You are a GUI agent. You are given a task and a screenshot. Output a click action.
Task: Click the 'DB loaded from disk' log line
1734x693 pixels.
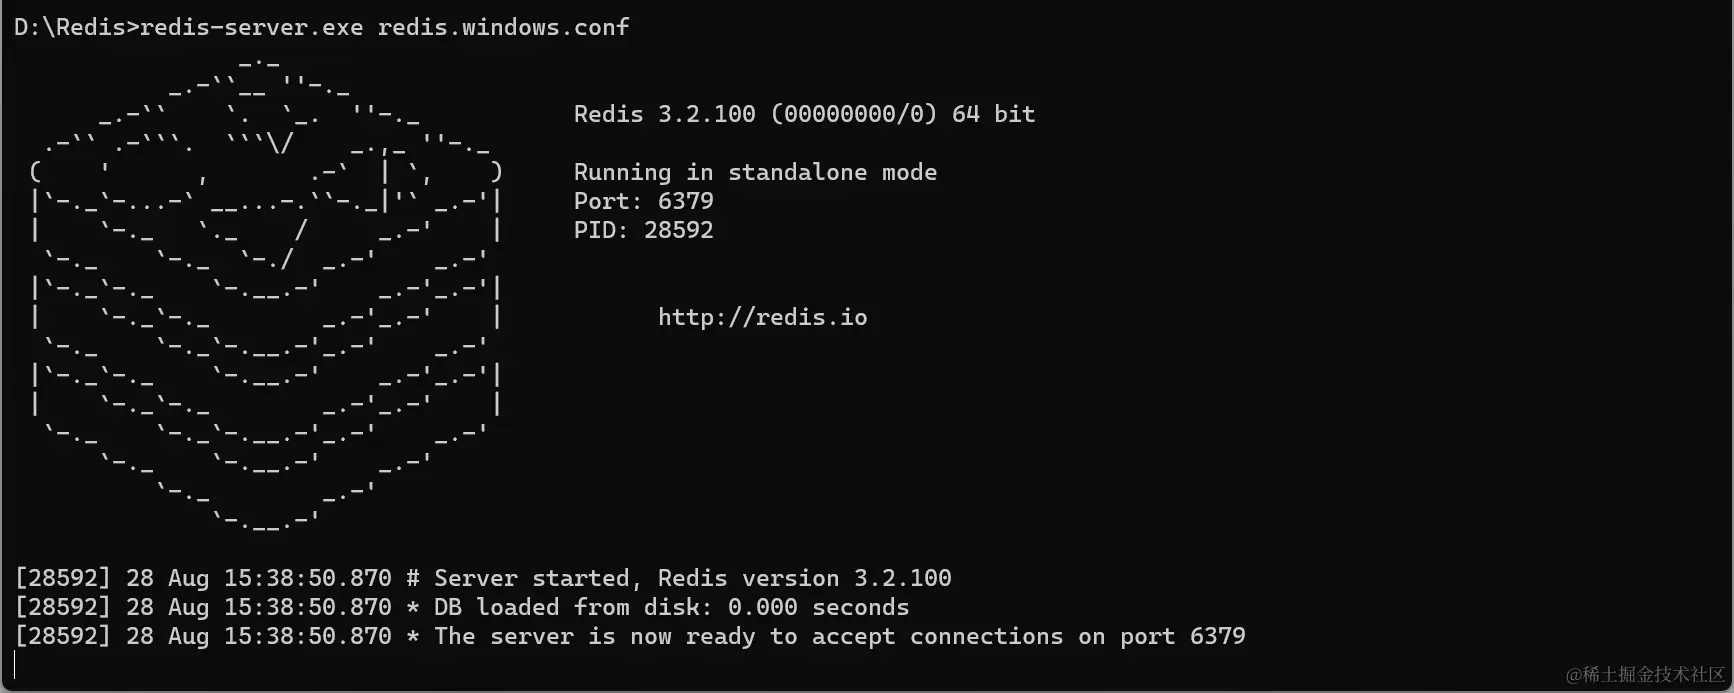coord(462,607)
